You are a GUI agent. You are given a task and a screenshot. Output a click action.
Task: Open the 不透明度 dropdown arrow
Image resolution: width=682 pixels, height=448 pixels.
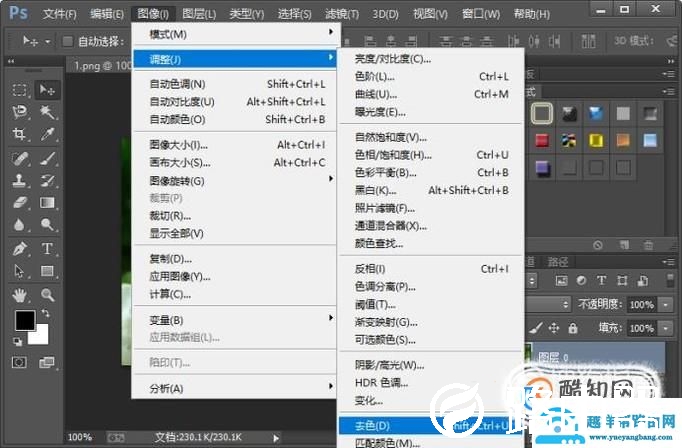(x=666, y=304)
